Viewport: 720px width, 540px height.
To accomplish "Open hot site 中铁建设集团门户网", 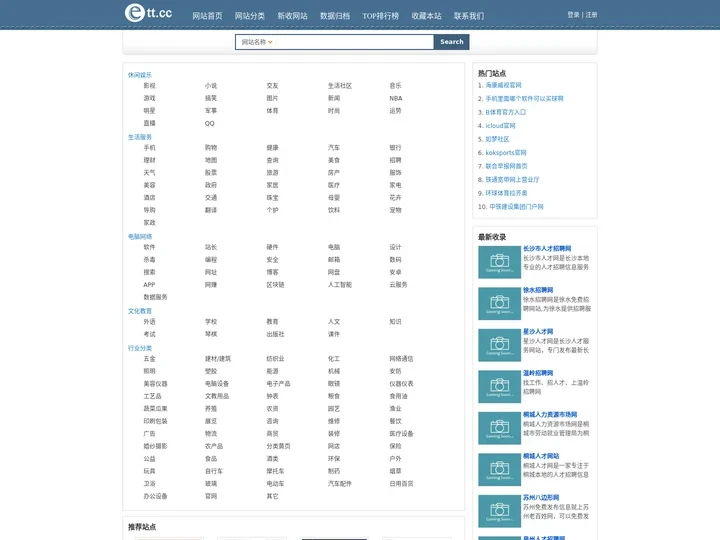I will pyautogui.click(x=516, y=207).
